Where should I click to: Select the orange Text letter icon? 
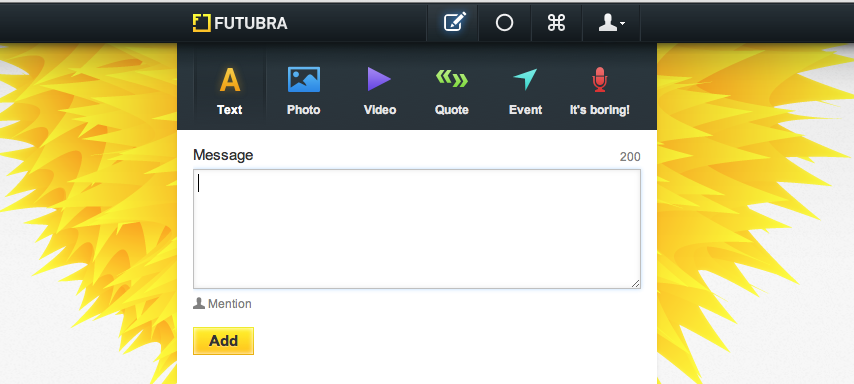[230, 80]
